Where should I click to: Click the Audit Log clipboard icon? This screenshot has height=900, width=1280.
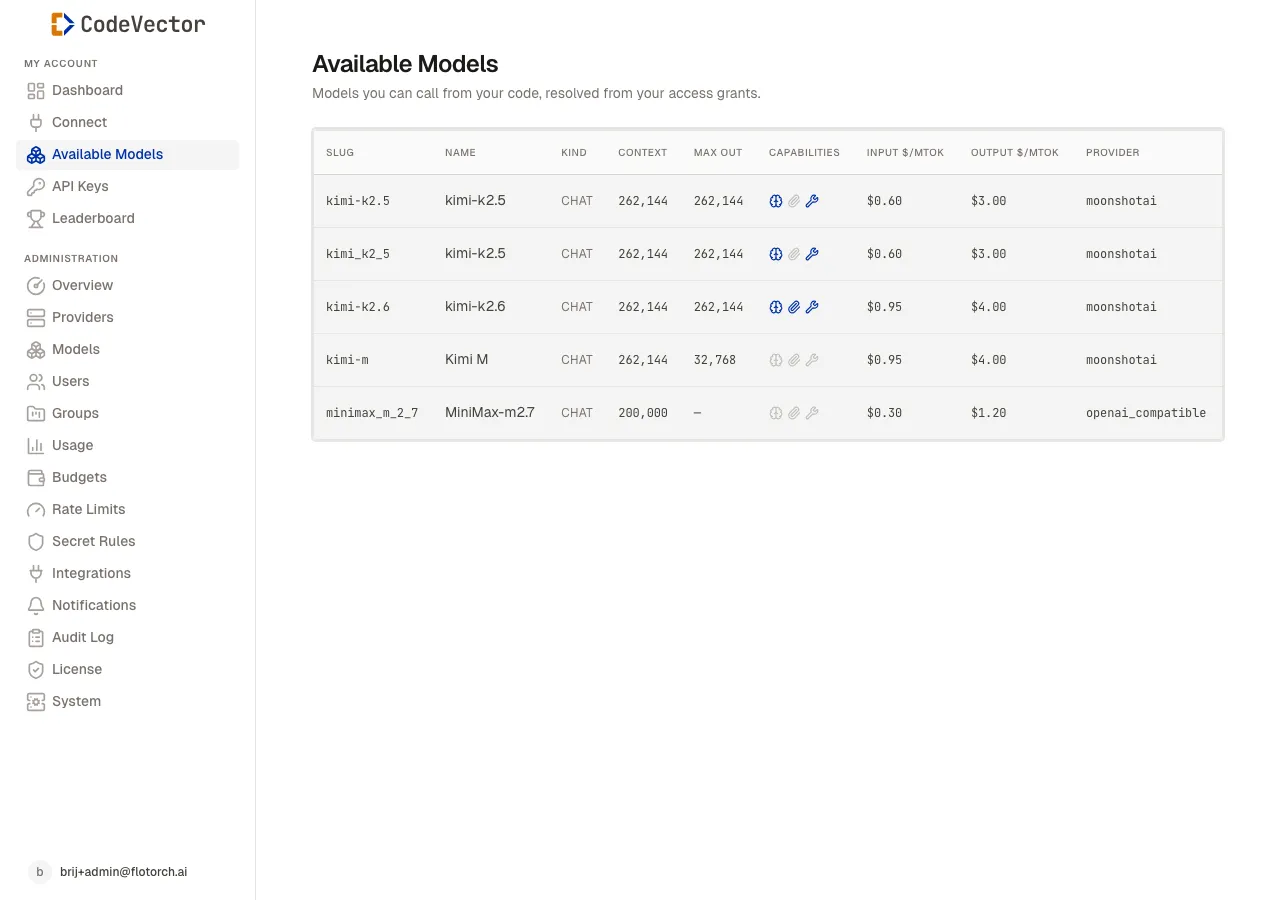[36, 638]
